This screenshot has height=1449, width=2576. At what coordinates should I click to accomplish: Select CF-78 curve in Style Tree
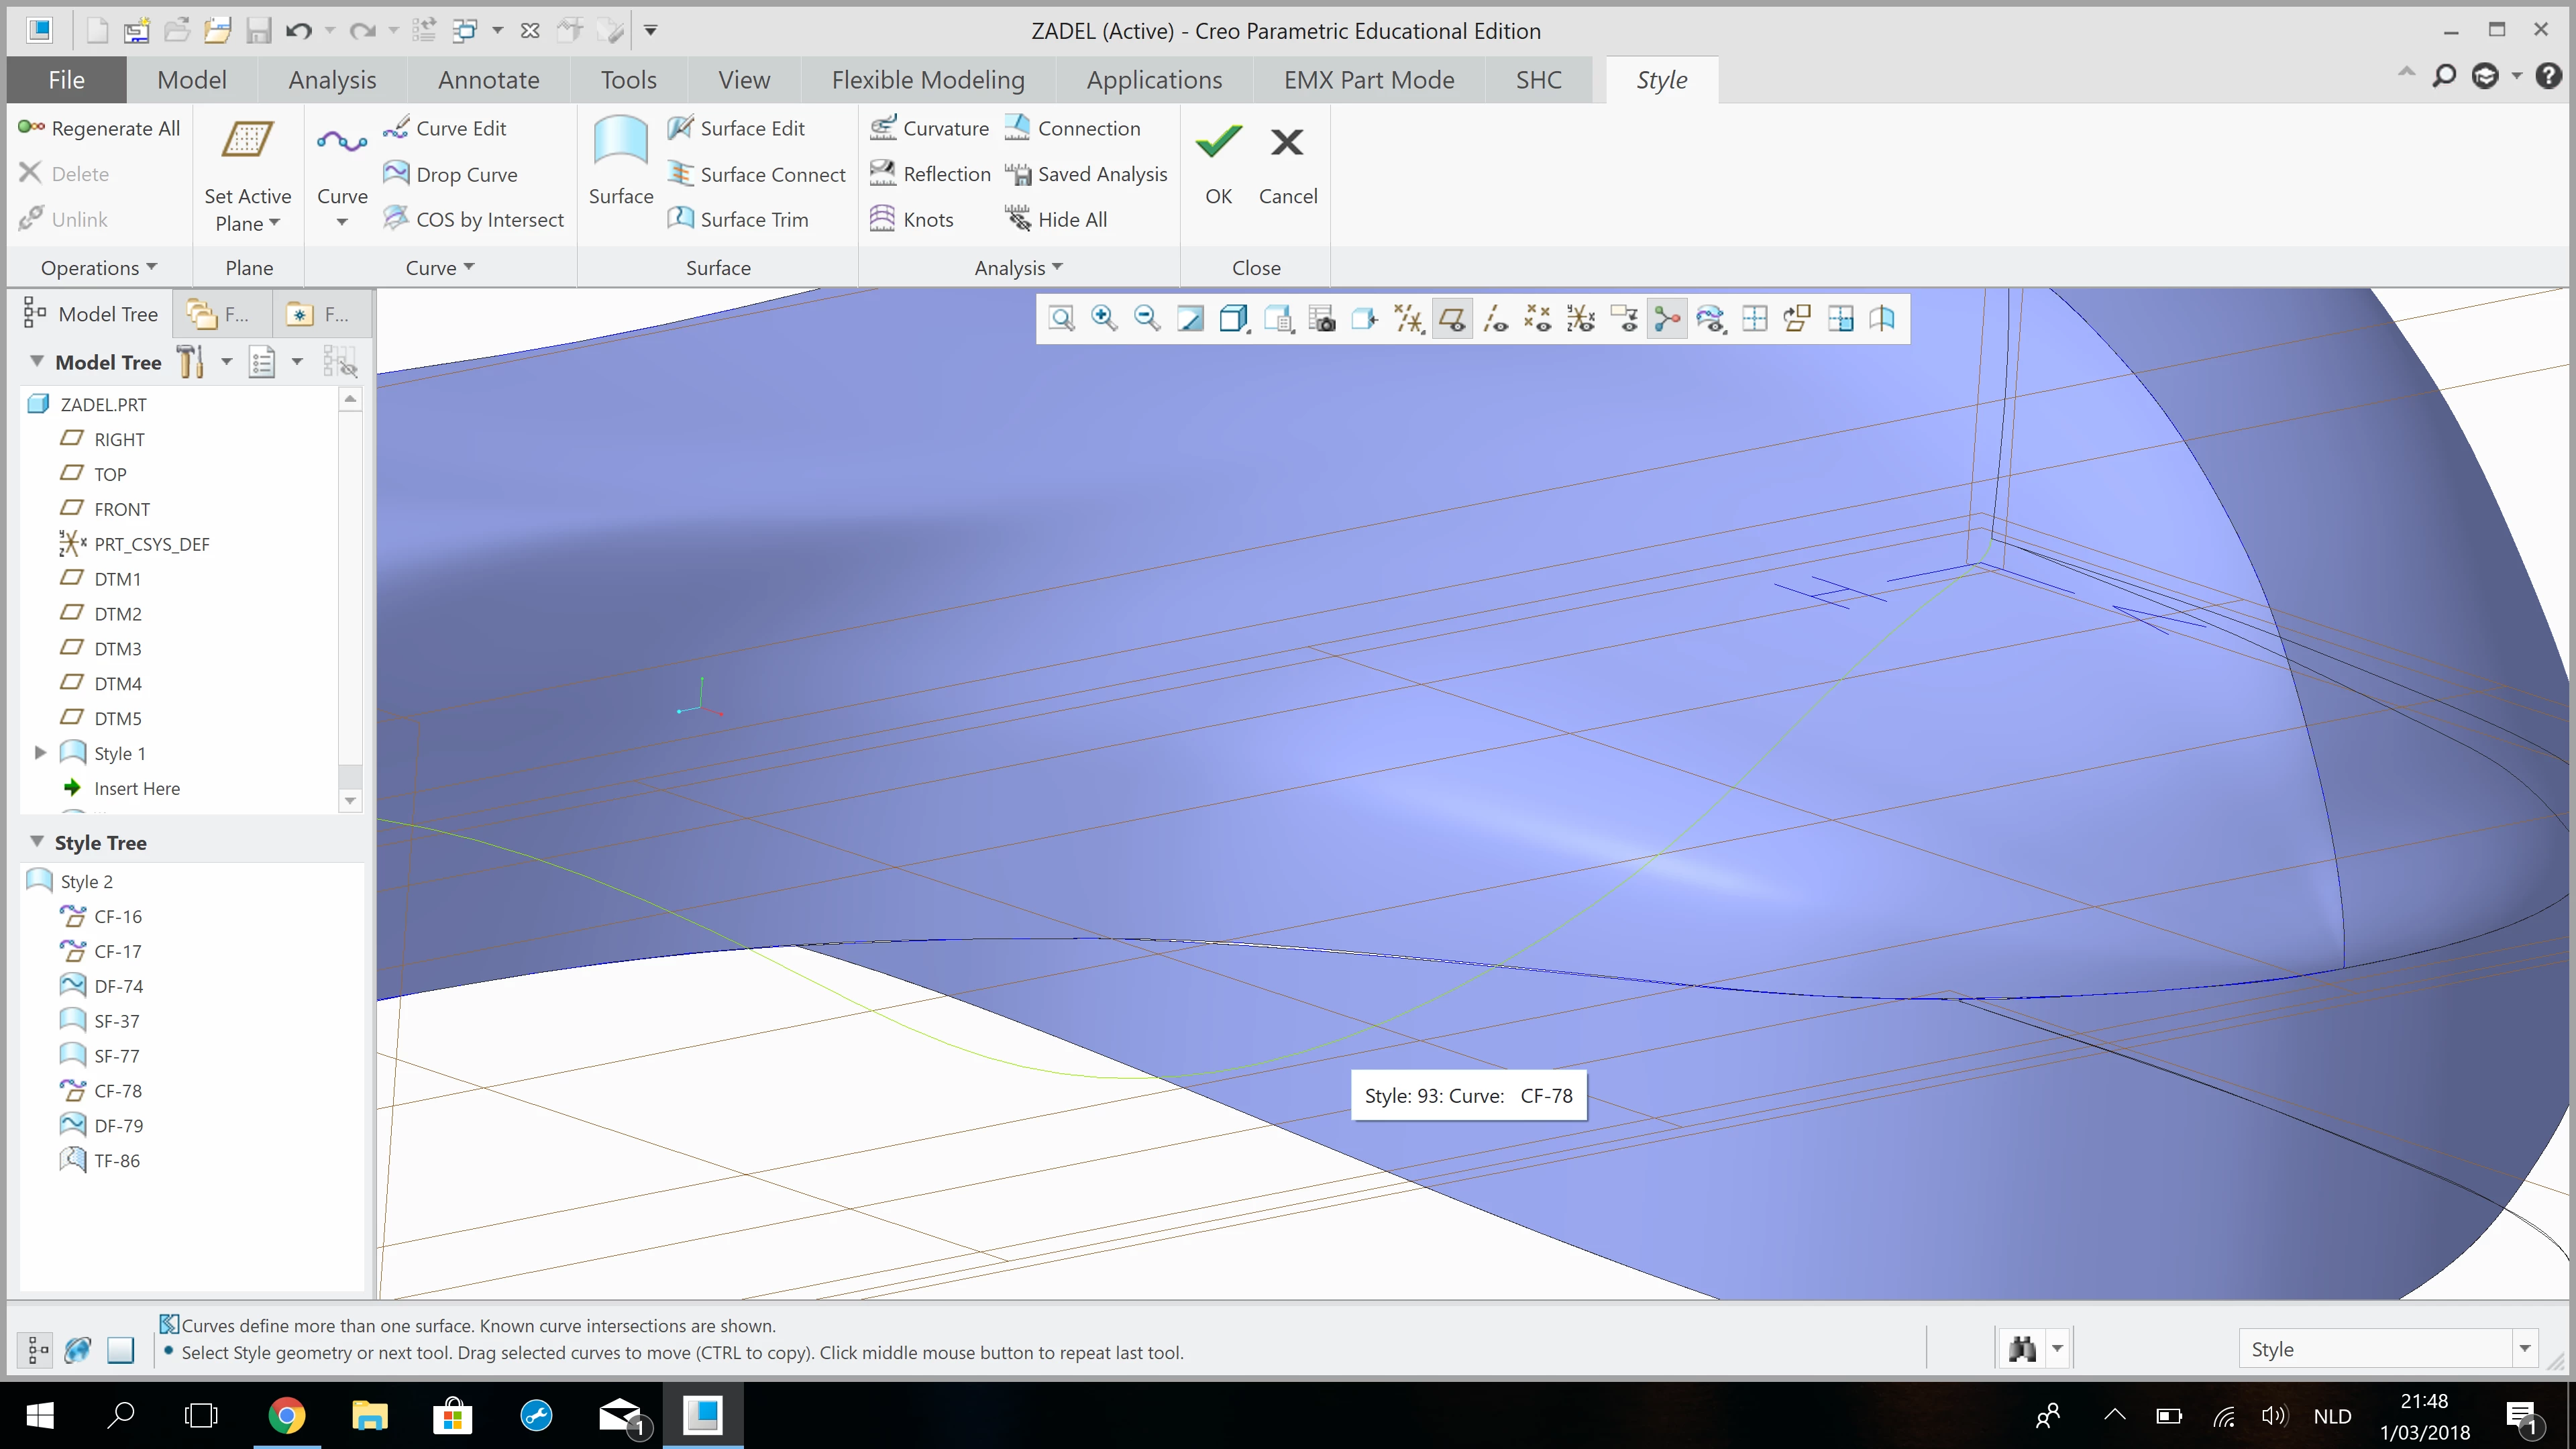(x=118, y=1090)
